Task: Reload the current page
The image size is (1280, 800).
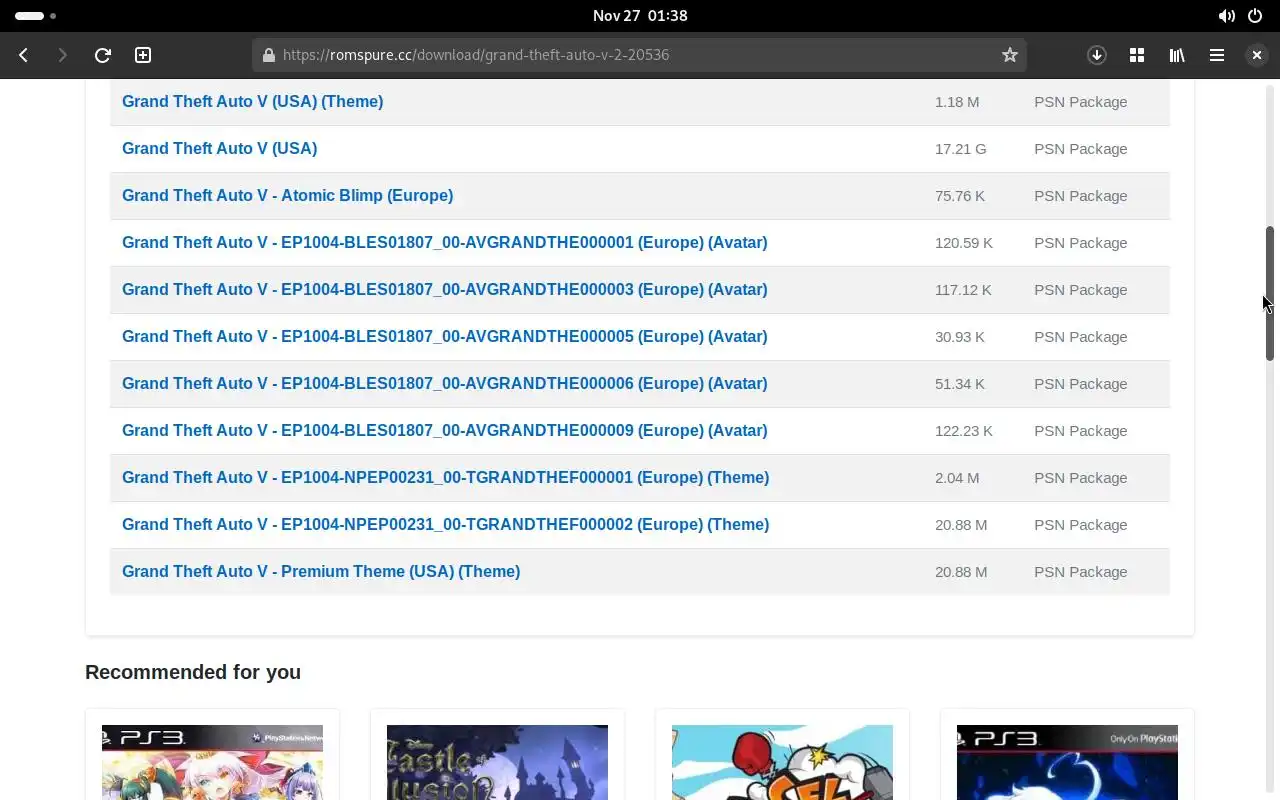Action: point(102,55)
